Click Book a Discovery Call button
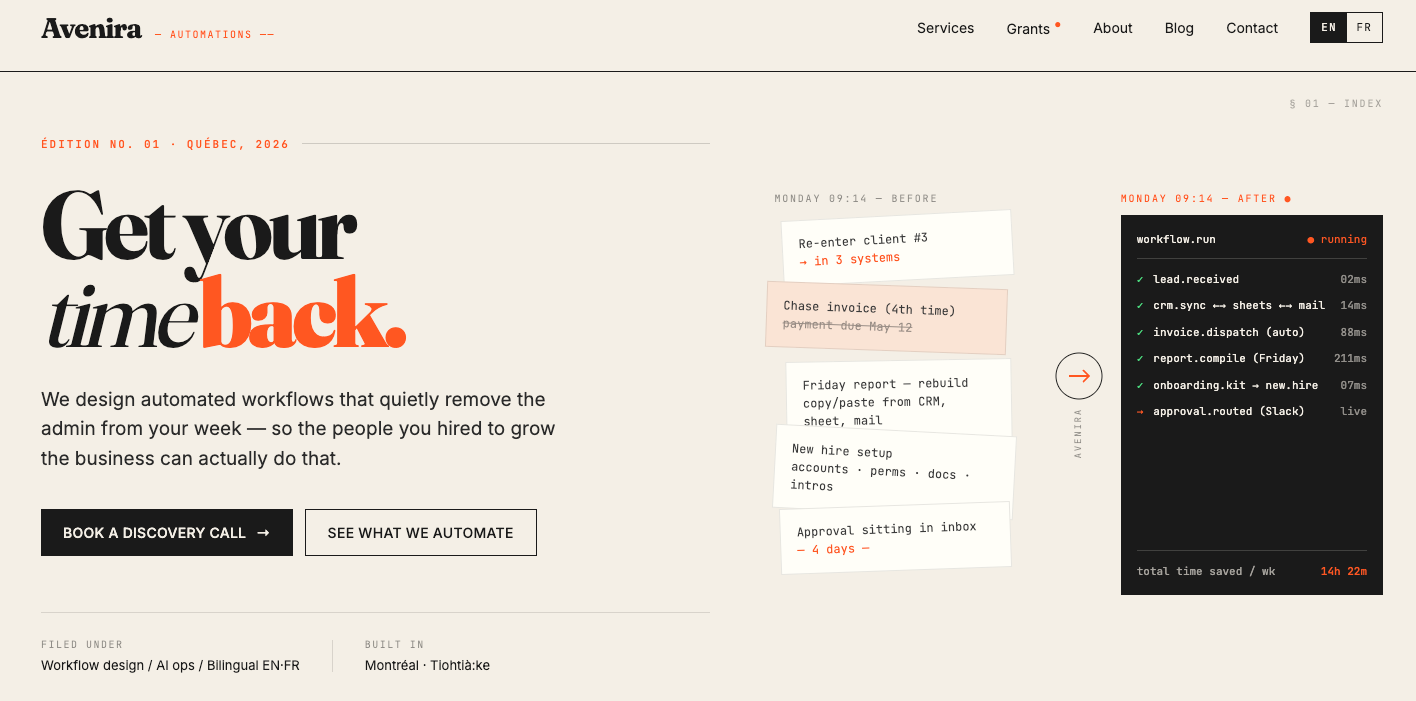The image size is (1416, 701). tap(167, 532)
